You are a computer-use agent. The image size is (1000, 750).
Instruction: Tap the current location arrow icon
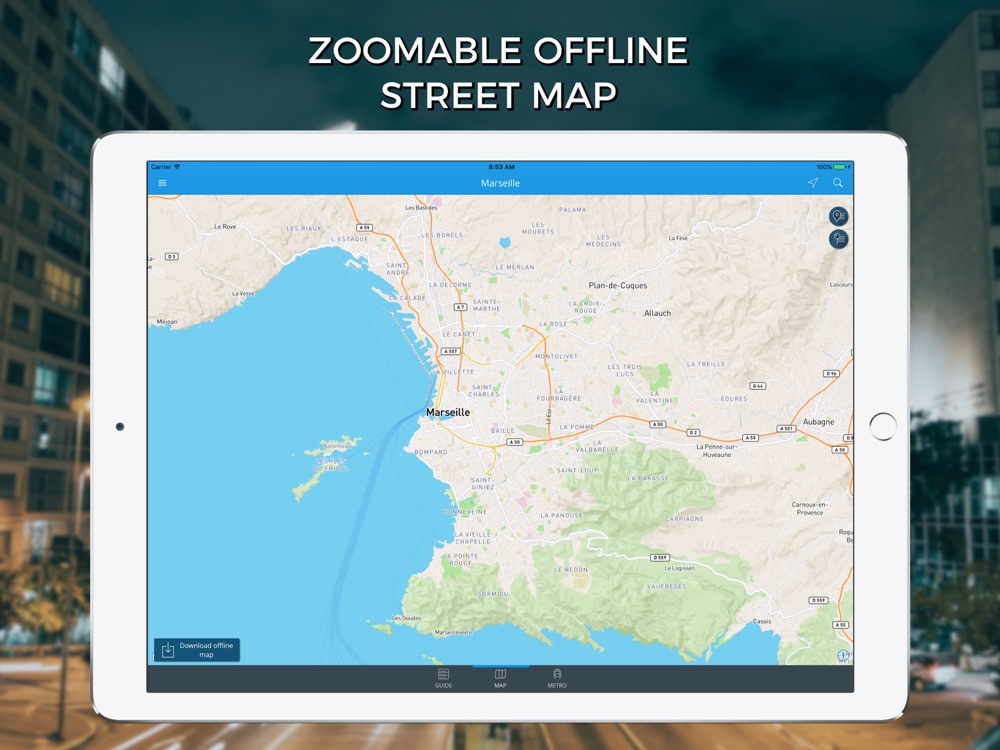(812, 183)
